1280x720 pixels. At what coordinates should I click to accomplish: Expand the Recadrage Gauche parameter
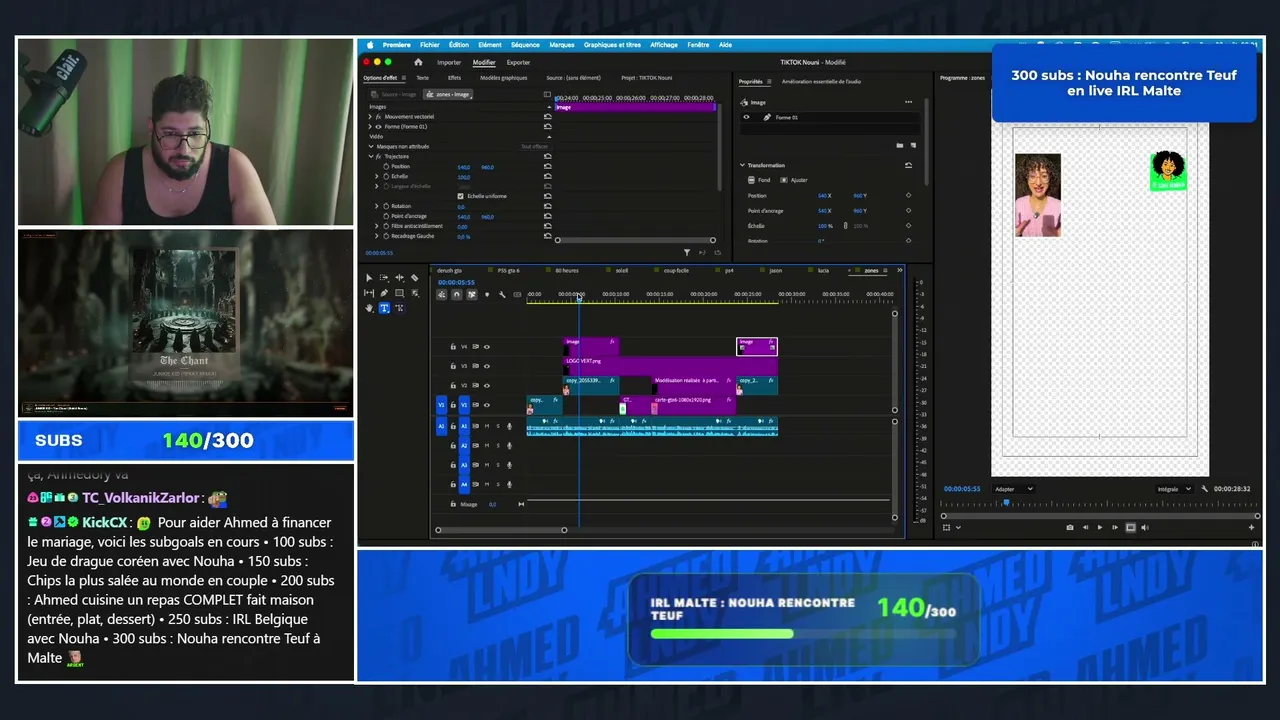[x=377, y=236]
